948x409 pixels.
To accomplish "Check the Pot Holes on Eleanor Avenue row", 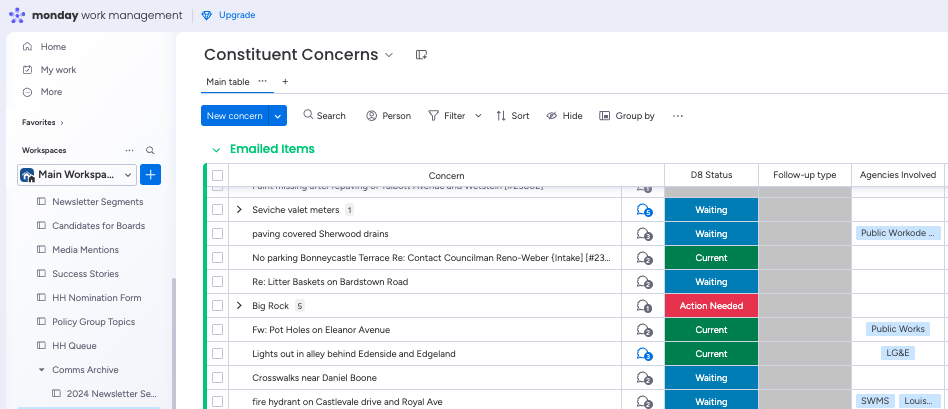I will 218,330.
